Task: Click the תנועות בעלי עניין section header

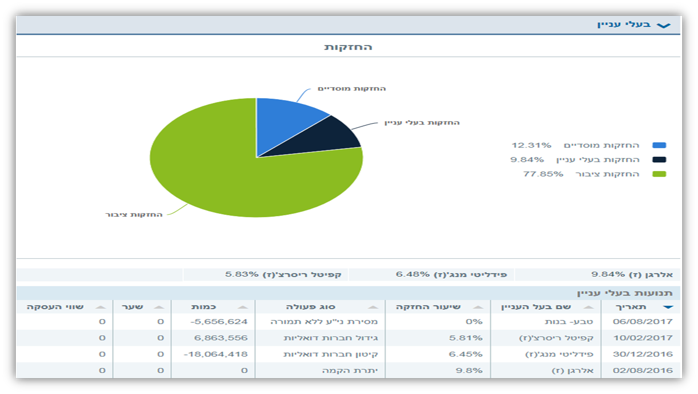Action: click(x=625, y=293)
